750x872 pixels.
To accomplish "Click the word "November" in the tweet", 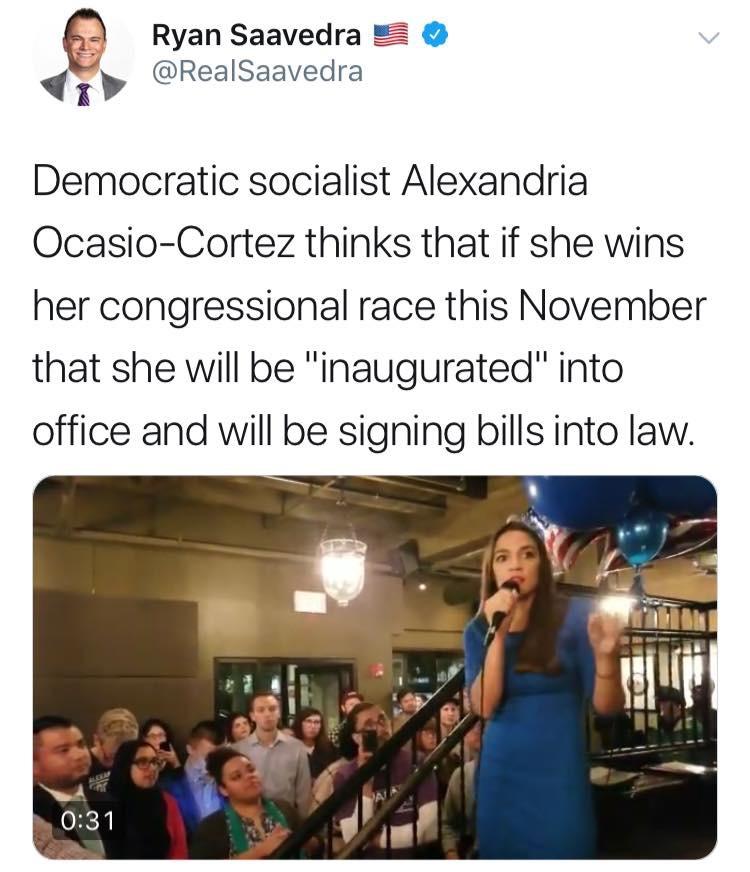I will [612, 306].
